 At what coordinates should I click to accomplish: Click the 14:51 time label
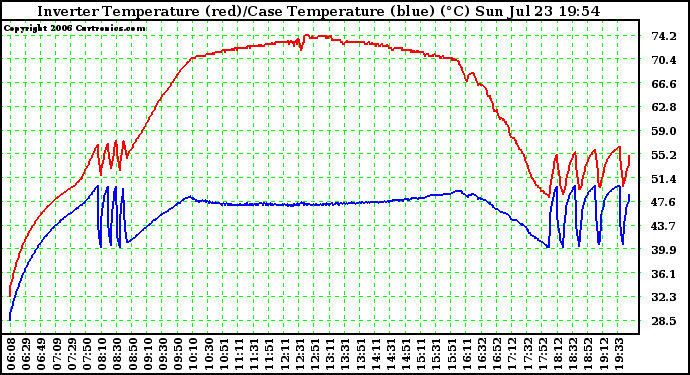[406, 354]
